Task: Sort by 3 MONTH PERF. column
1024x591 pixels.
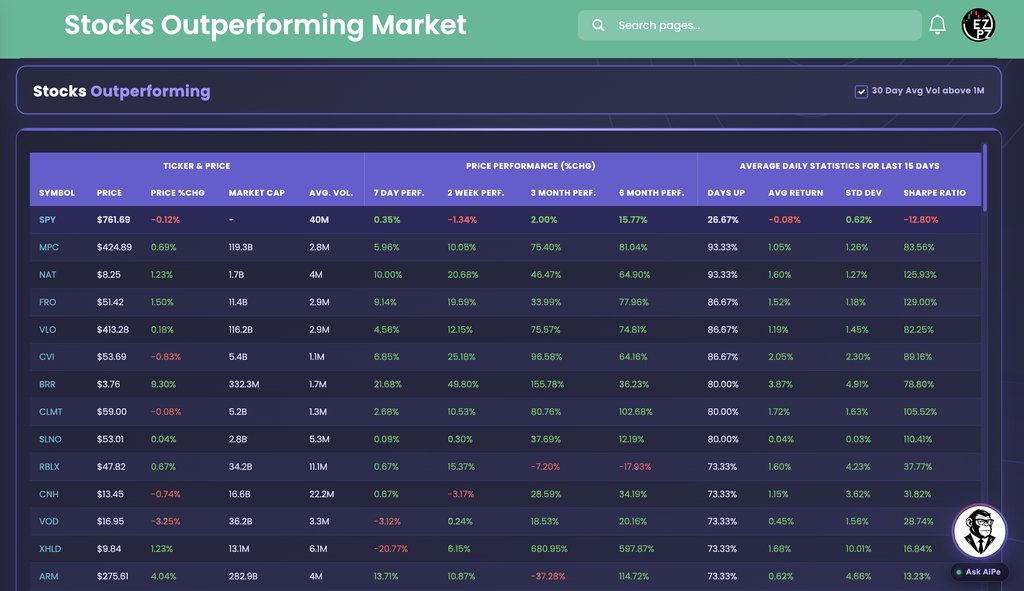Action: pos(563,193)
